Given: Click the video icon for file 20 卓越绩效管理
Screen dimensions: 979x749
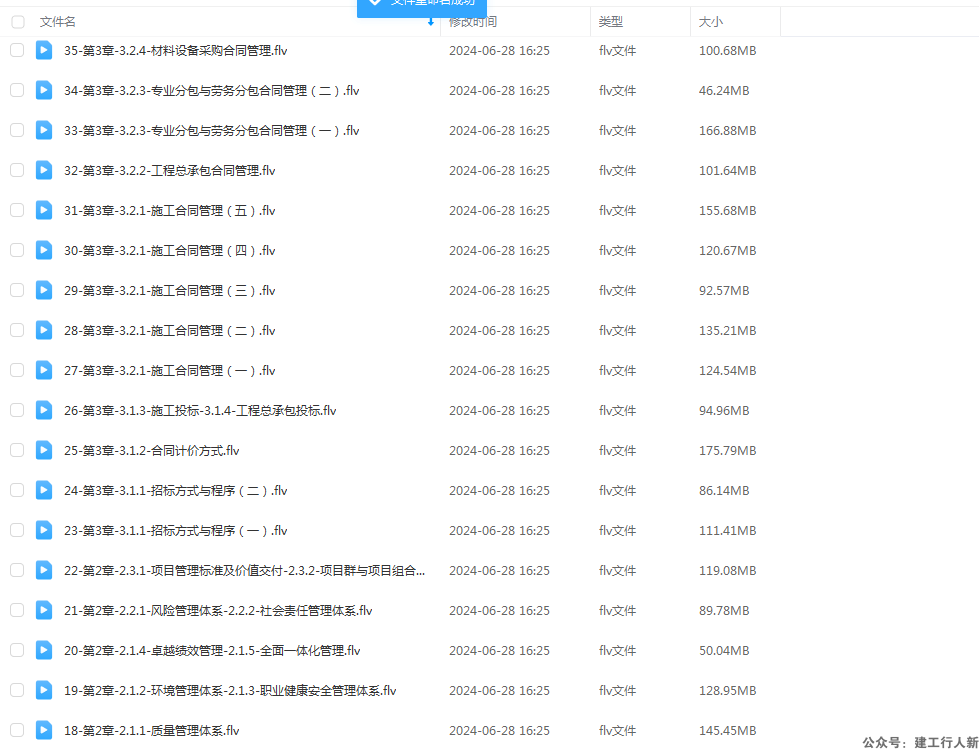Looking at the screenshot, I should point(44,650).
